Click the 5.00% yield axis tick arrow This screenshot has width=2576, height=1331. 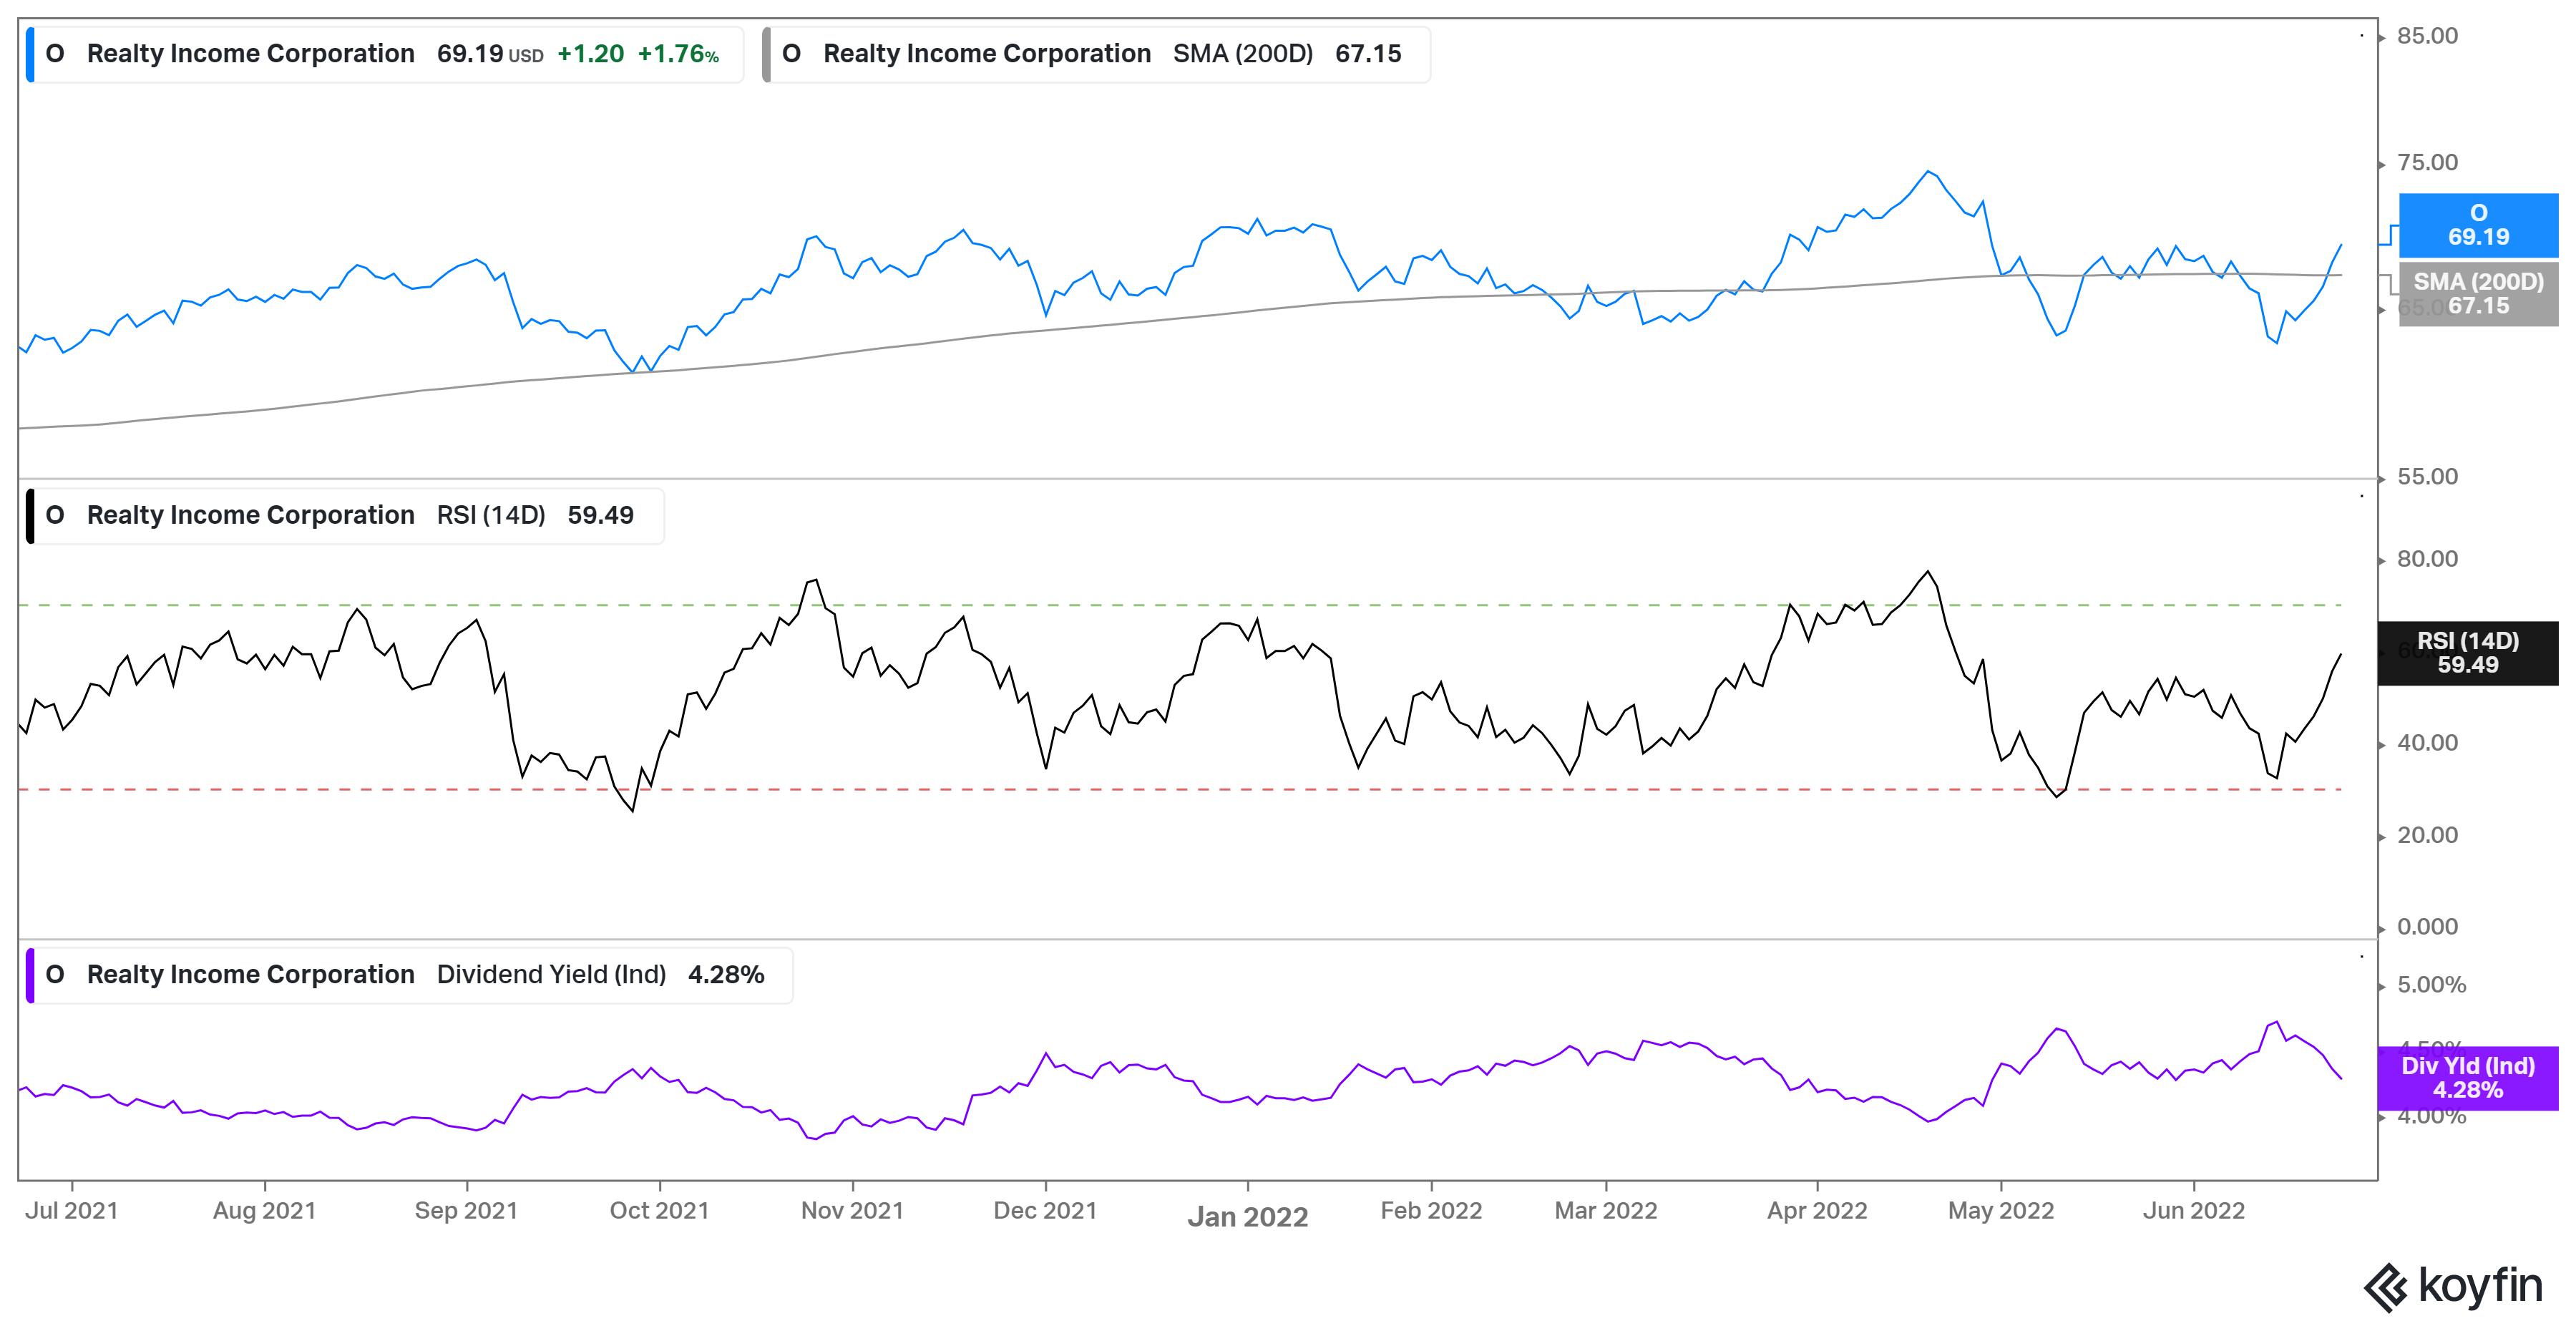(x=2383, y=987)
